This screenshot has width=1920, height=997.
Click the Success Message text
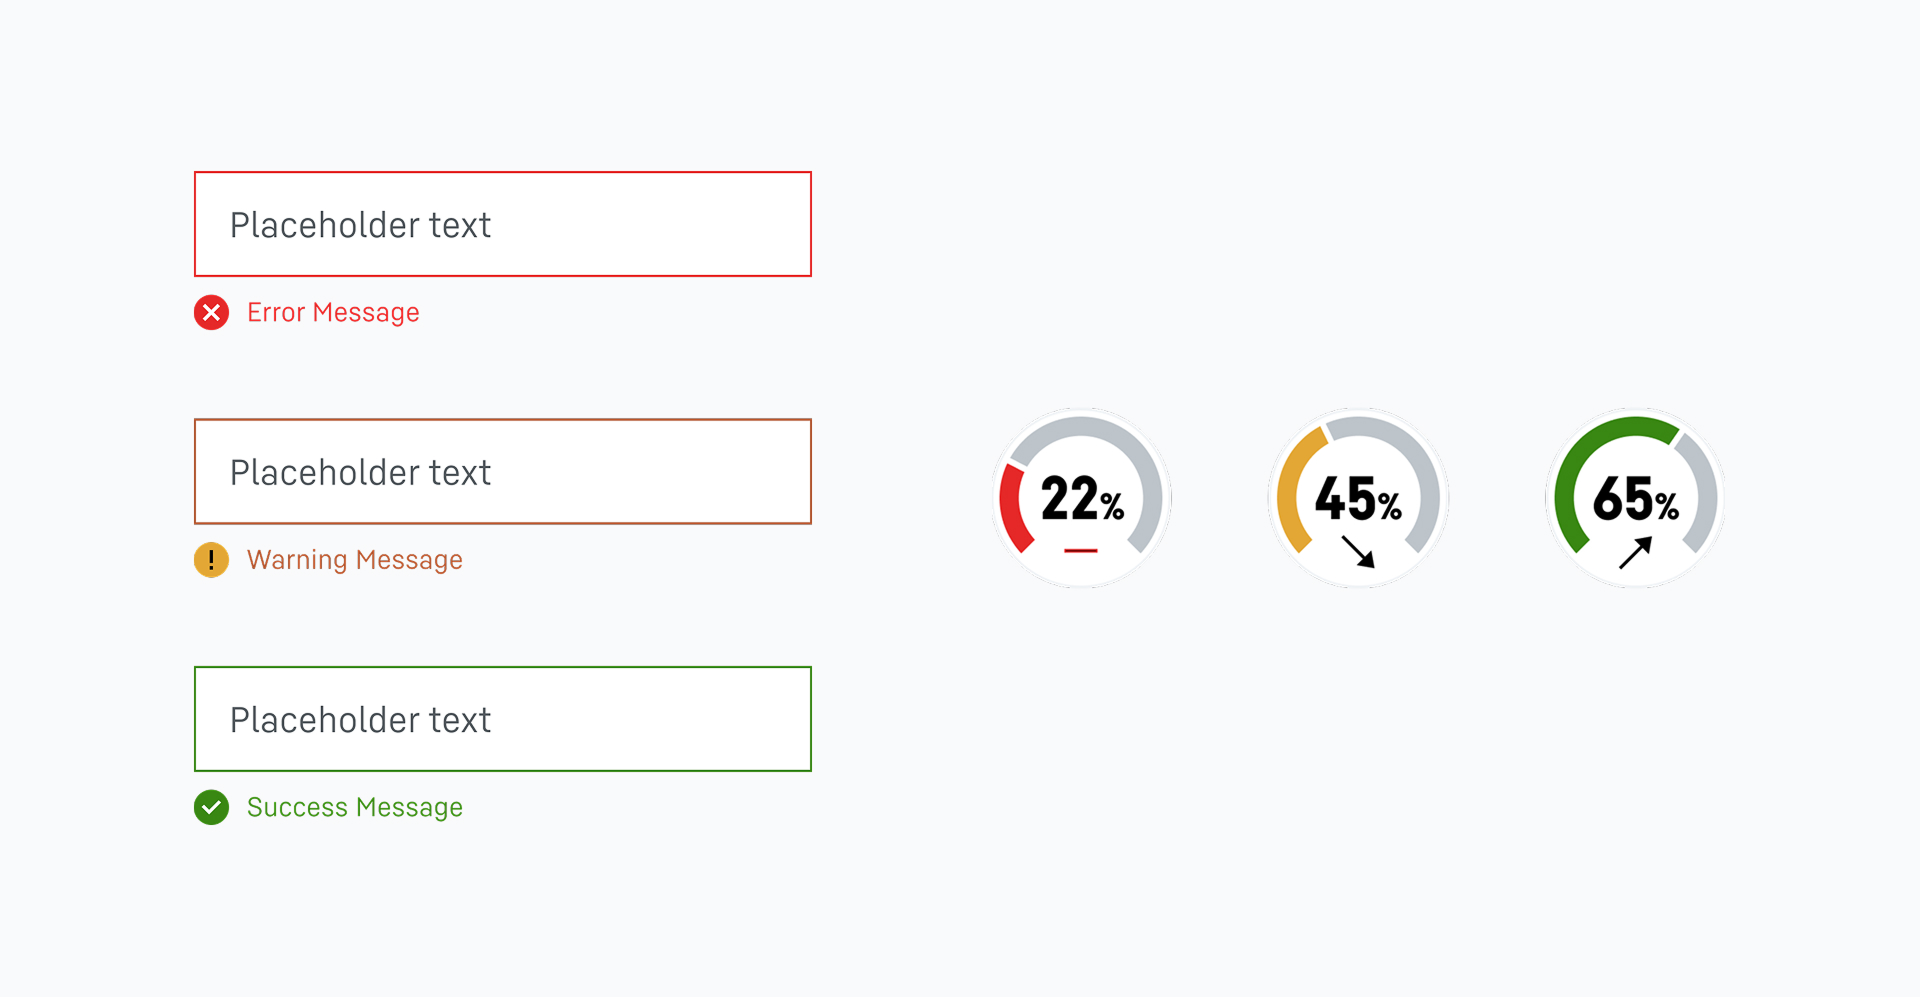coord(355,807)
